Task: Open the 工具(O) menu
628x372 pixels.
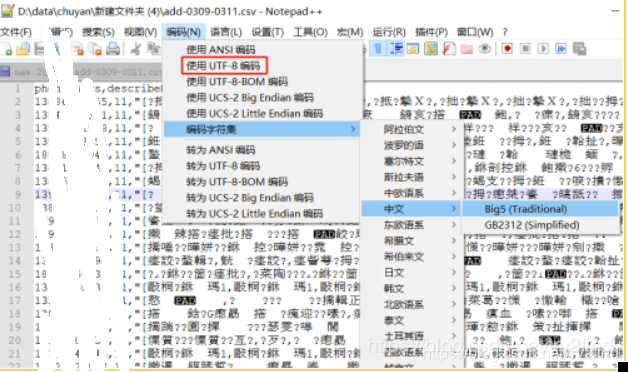Action: point(310,32)
